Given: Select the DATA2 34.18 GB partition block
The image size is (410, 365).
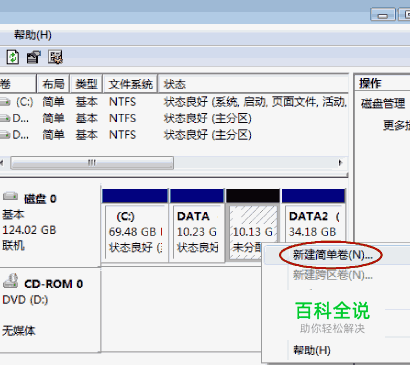Looking at the screenshot, I should click(x=313, y=217).
